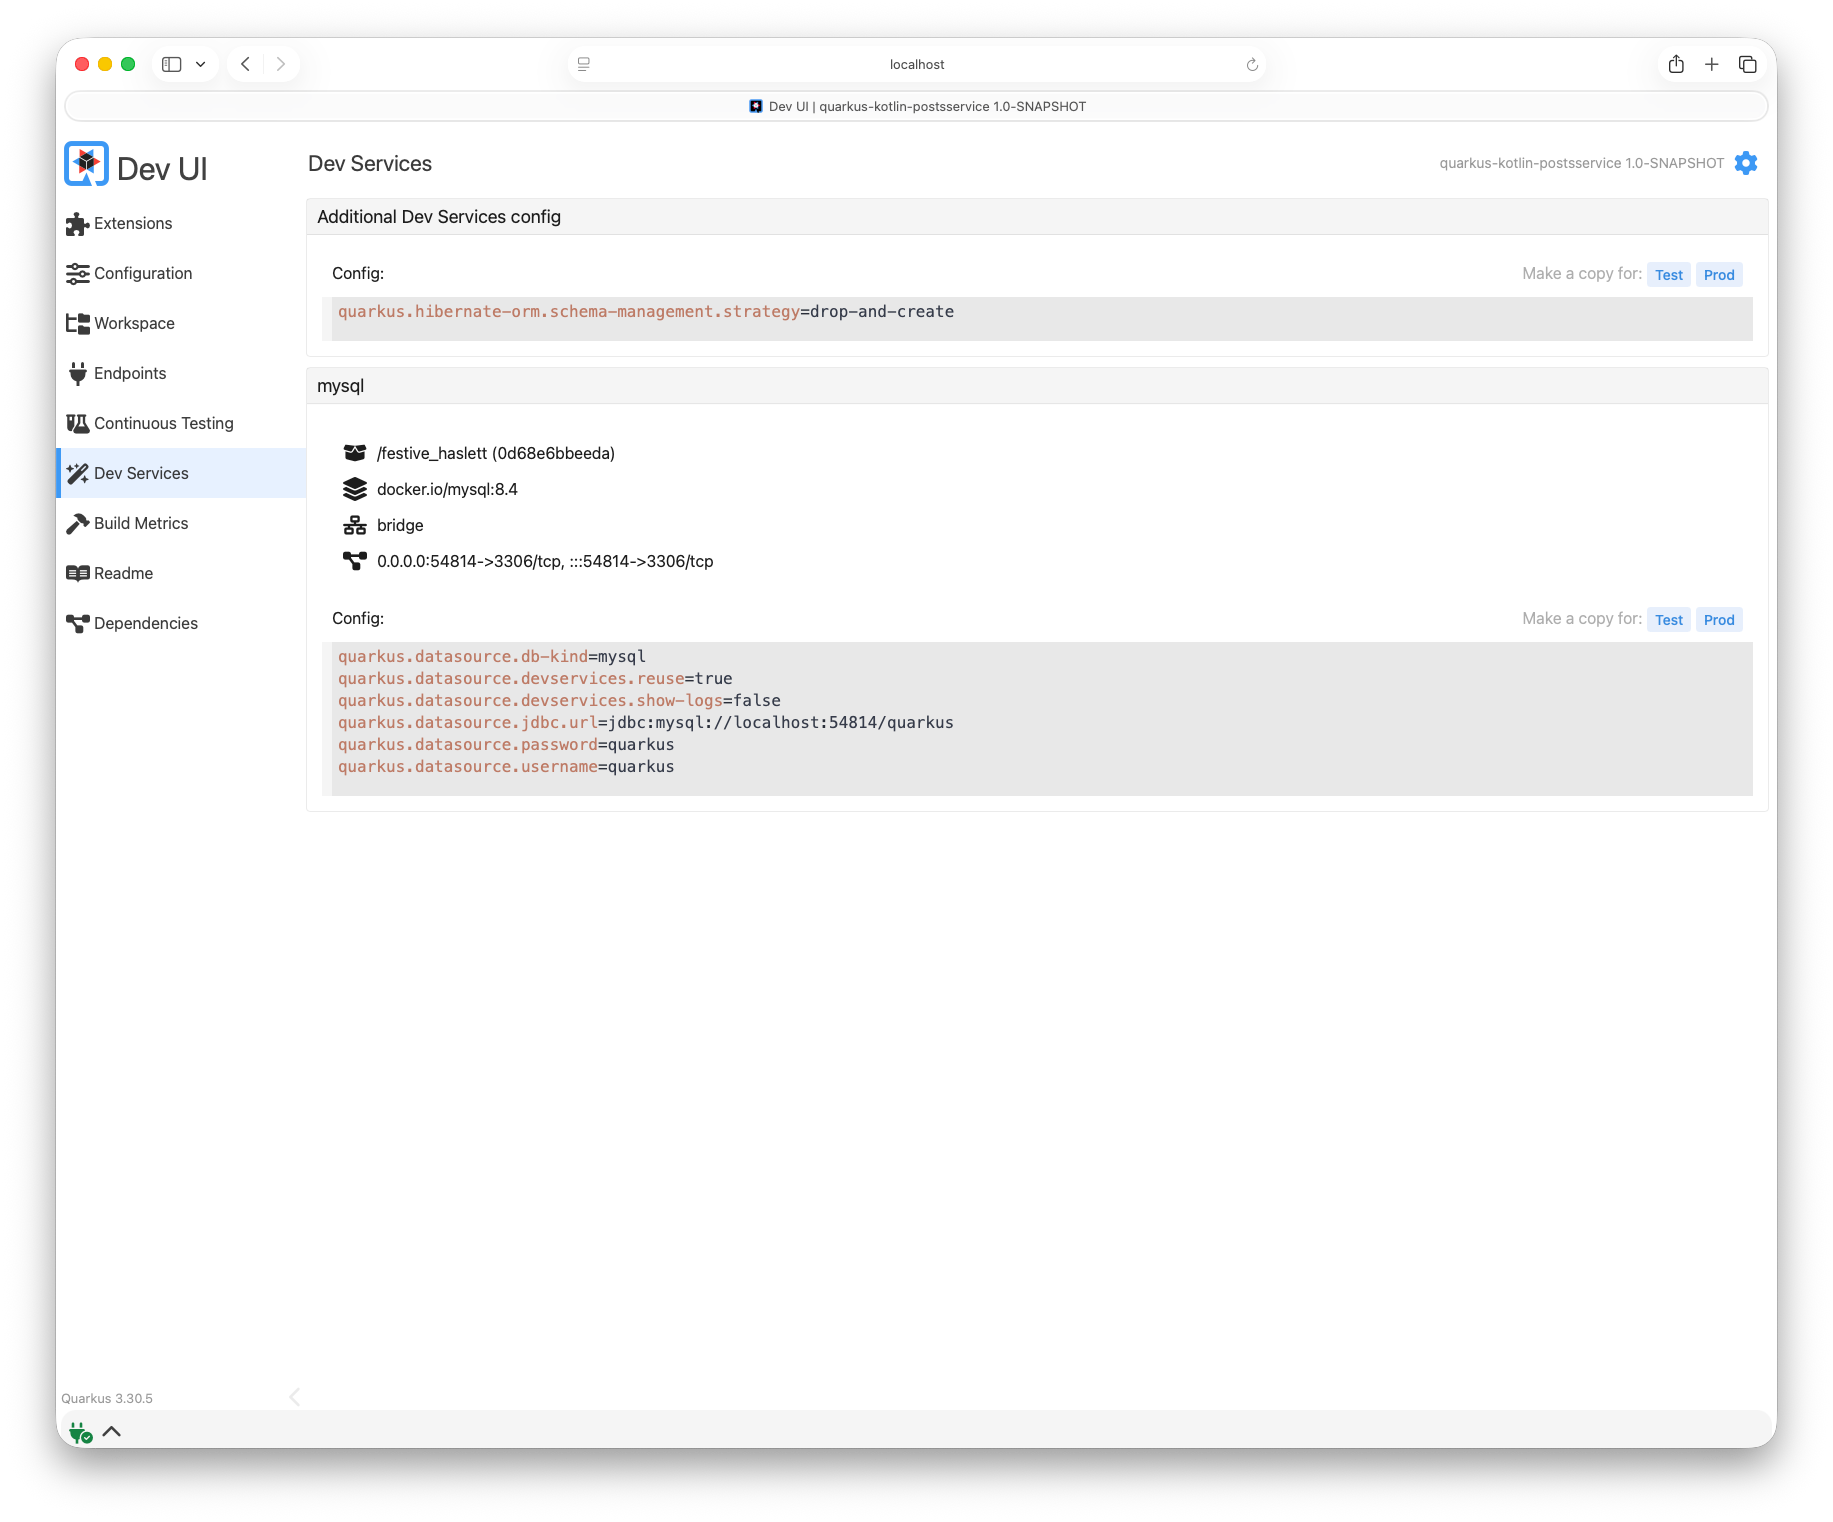Select Continuous Testing menu item
The height and width of the screenshot is (1522, 1833).
click(x=163, y=423)
